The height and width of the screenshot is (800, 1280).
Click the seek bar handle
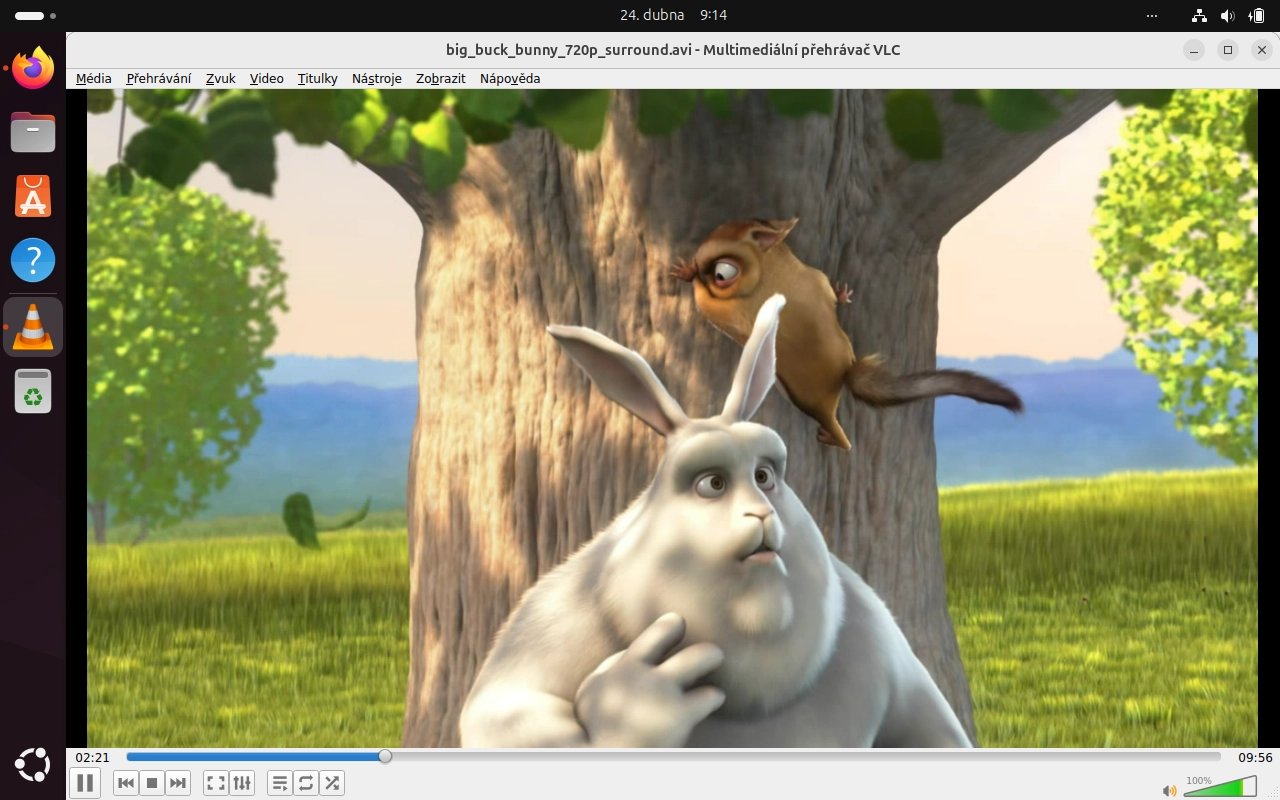[x=385, y=757]
